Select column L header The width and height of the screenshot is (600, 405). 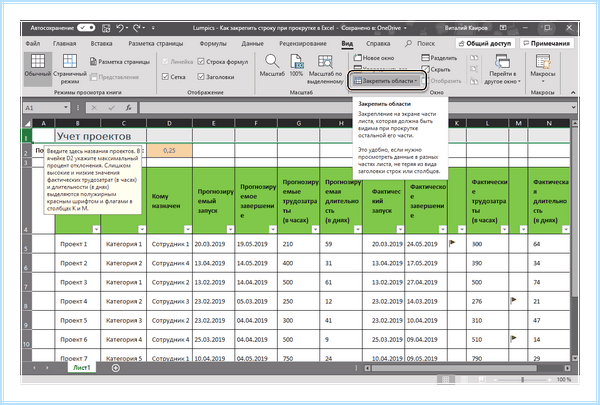point(487,123)
